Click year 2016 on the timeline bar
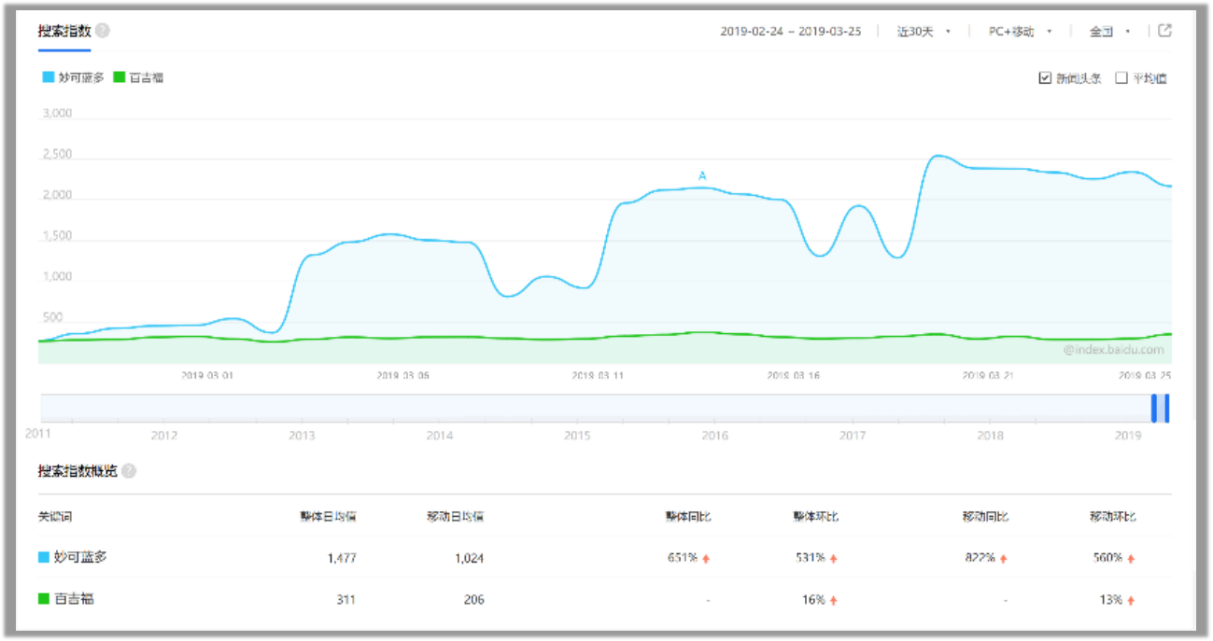Screen dimensions: 1213x641 714,435
